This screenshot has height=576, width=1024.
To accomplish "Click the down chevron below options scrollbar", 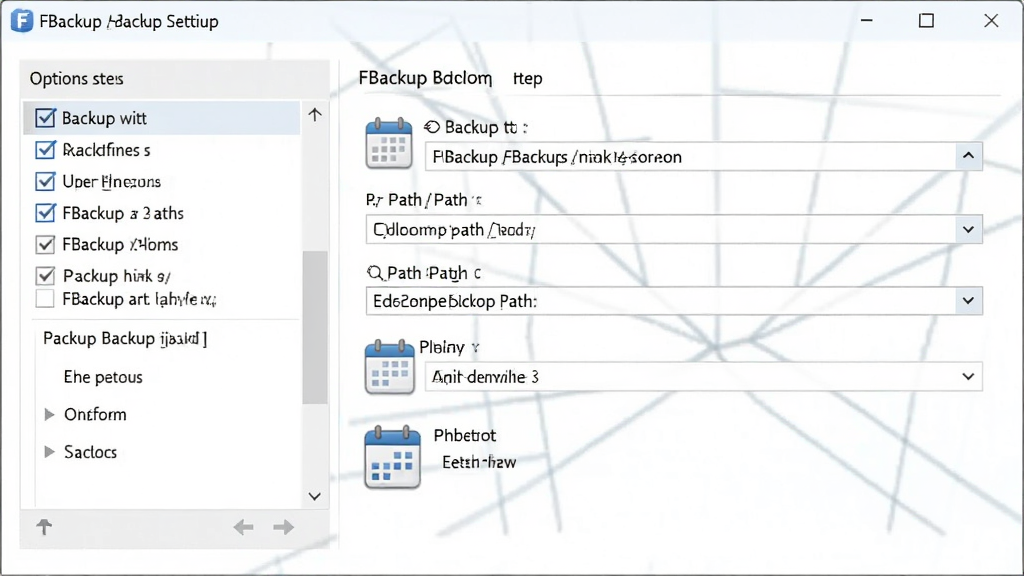I will [x=315, y=496].
